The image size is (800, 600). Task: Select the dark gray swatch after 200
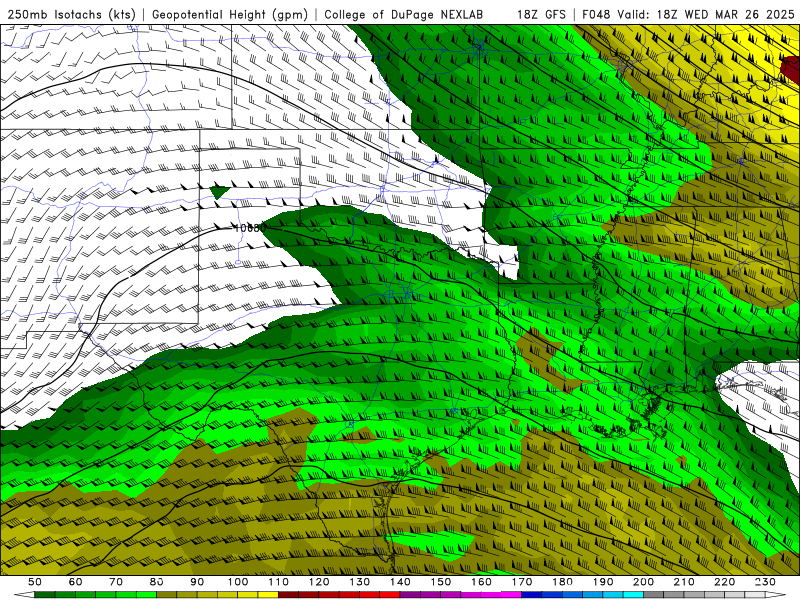(654, 595)
